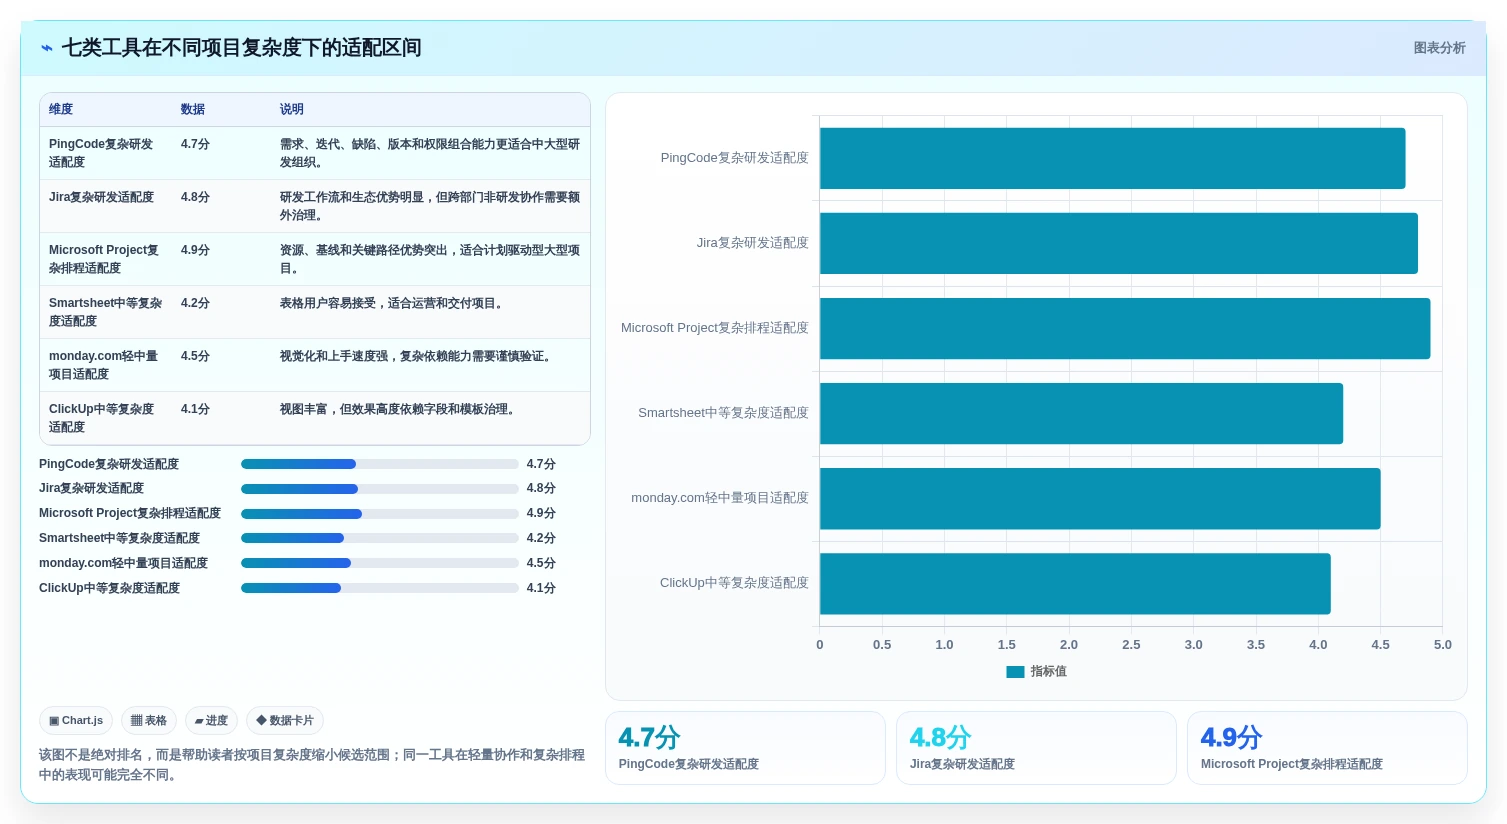This screenshot has height=824, width=1507.
Task: Click the ClickUp progress bar
Action: point(379,588)
